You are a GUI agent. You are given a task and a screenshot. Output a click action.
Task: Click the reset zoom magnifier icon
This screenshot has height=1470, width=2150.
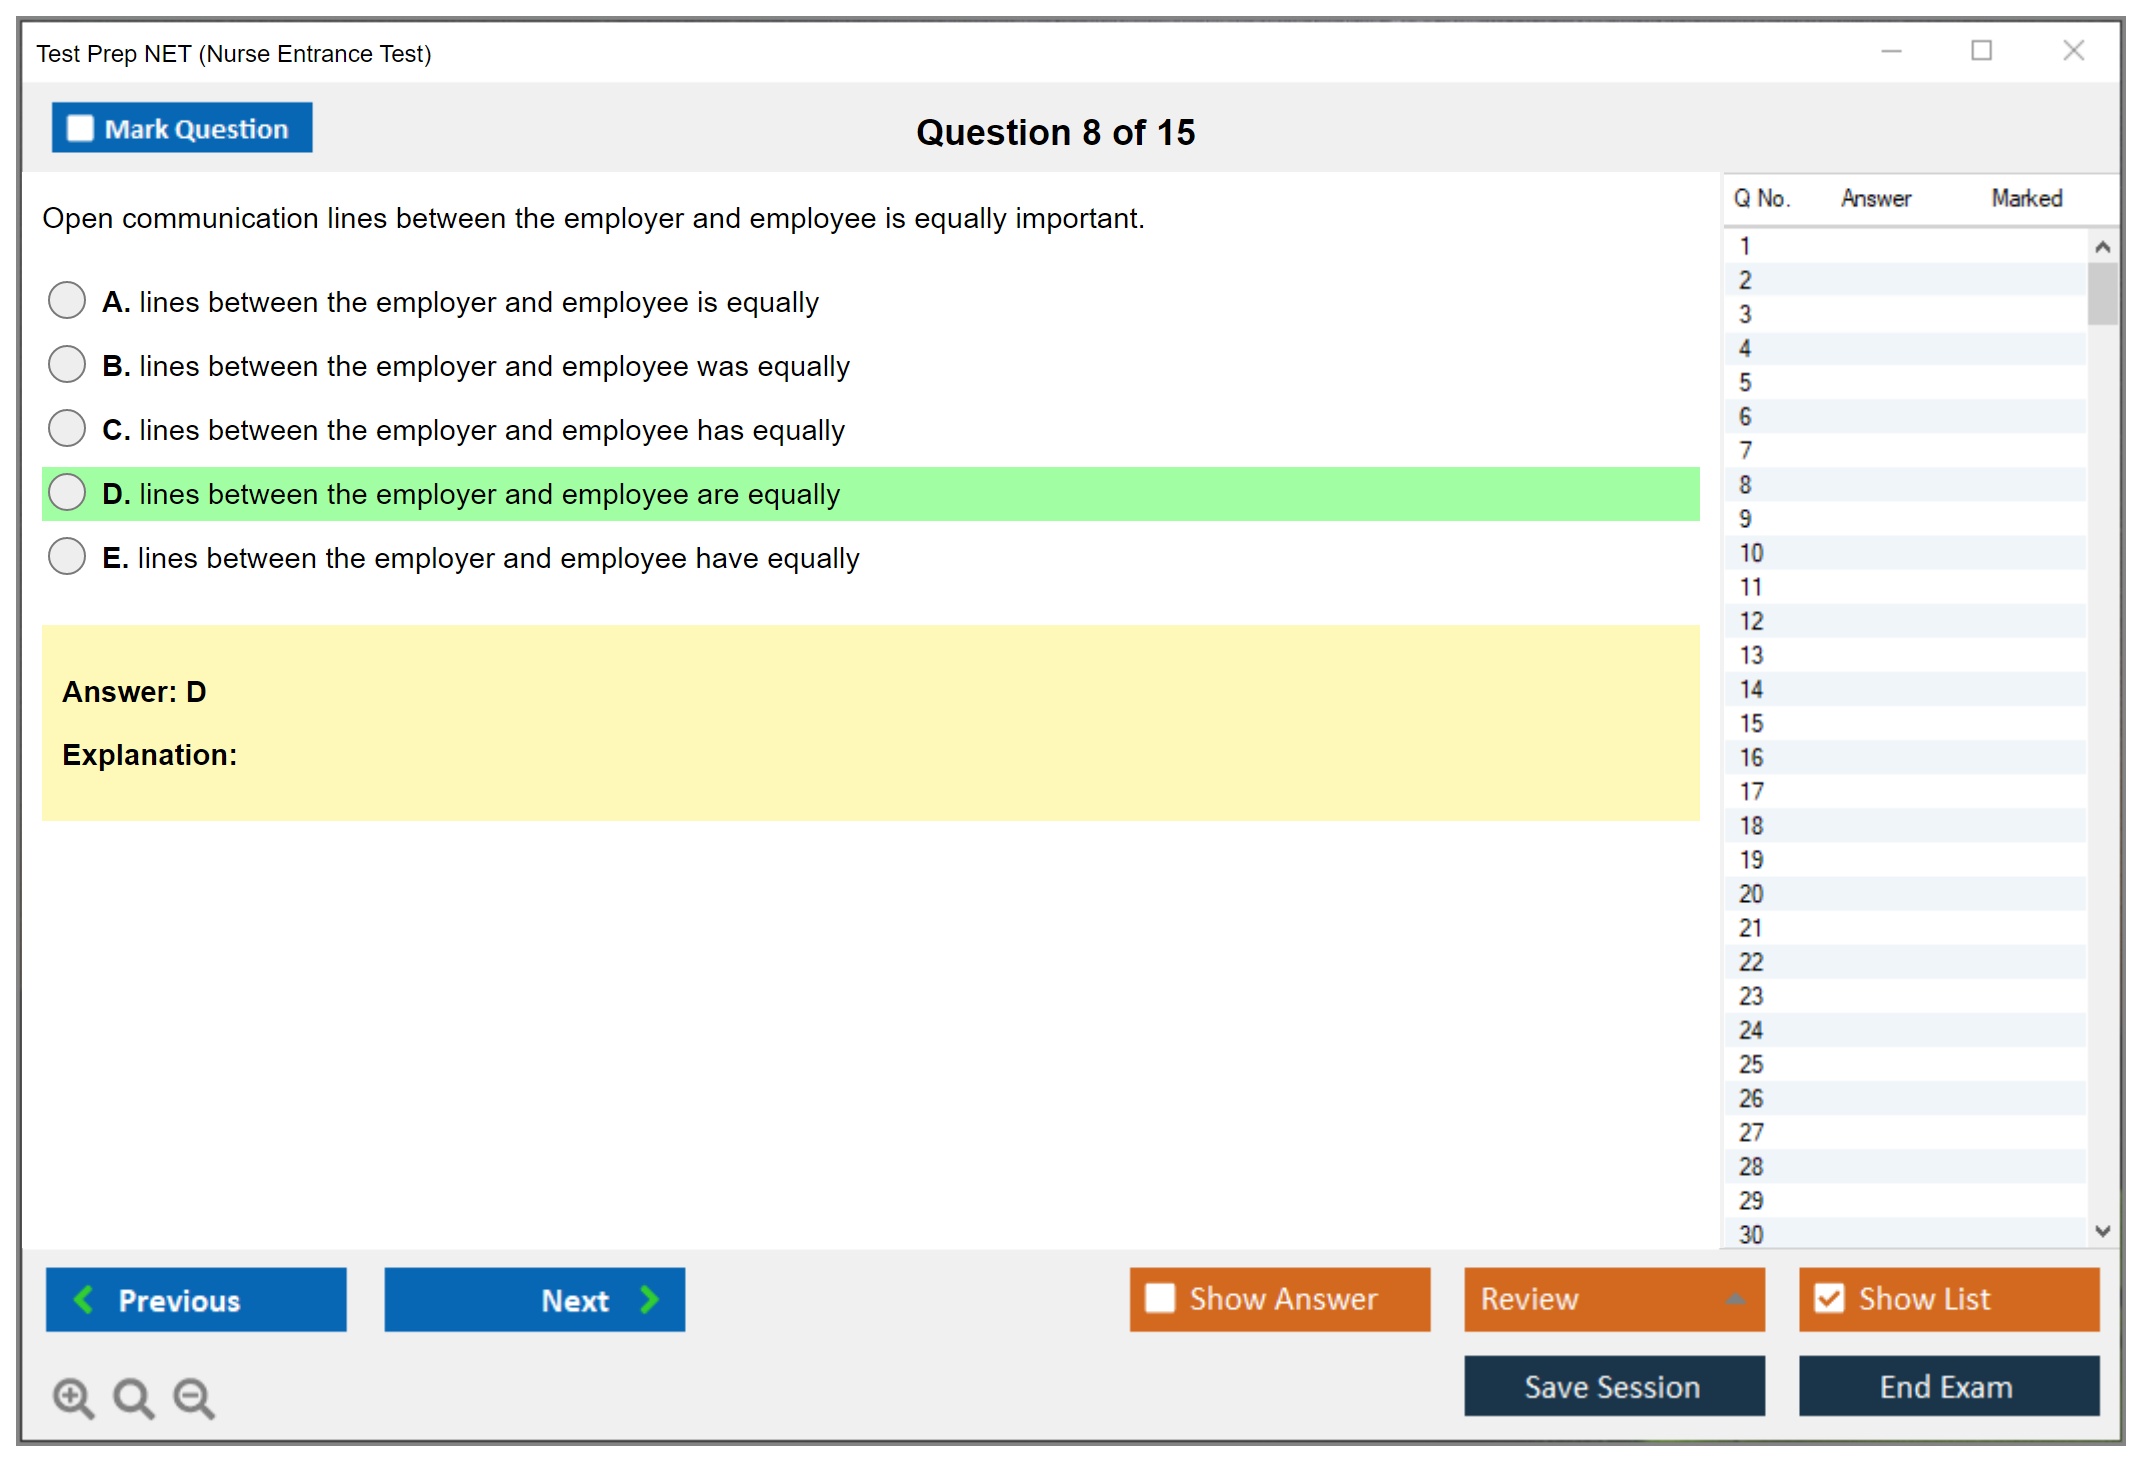pyautogui.click(x=133, y=1397)
